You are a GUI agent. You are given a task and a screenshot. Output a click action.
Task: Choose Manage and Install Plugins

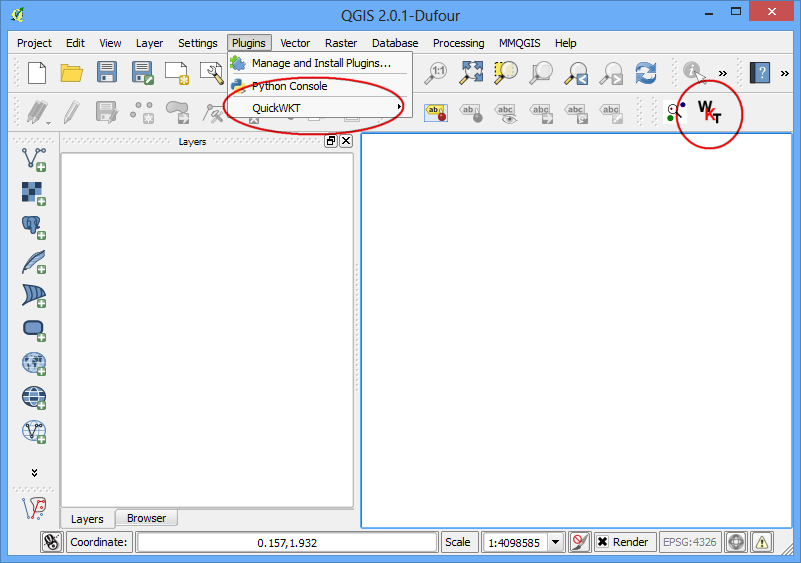coord(319,63)
